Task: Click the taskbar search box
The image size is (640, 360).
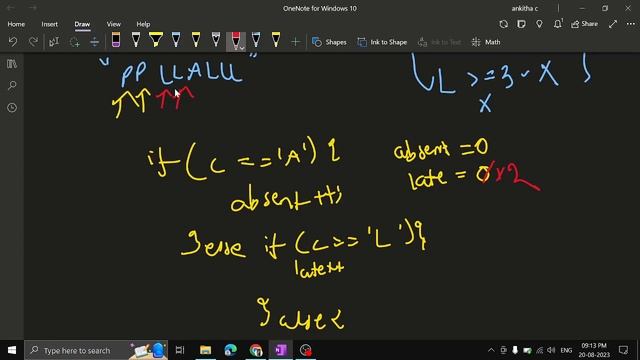Action: tap(96, 350)
